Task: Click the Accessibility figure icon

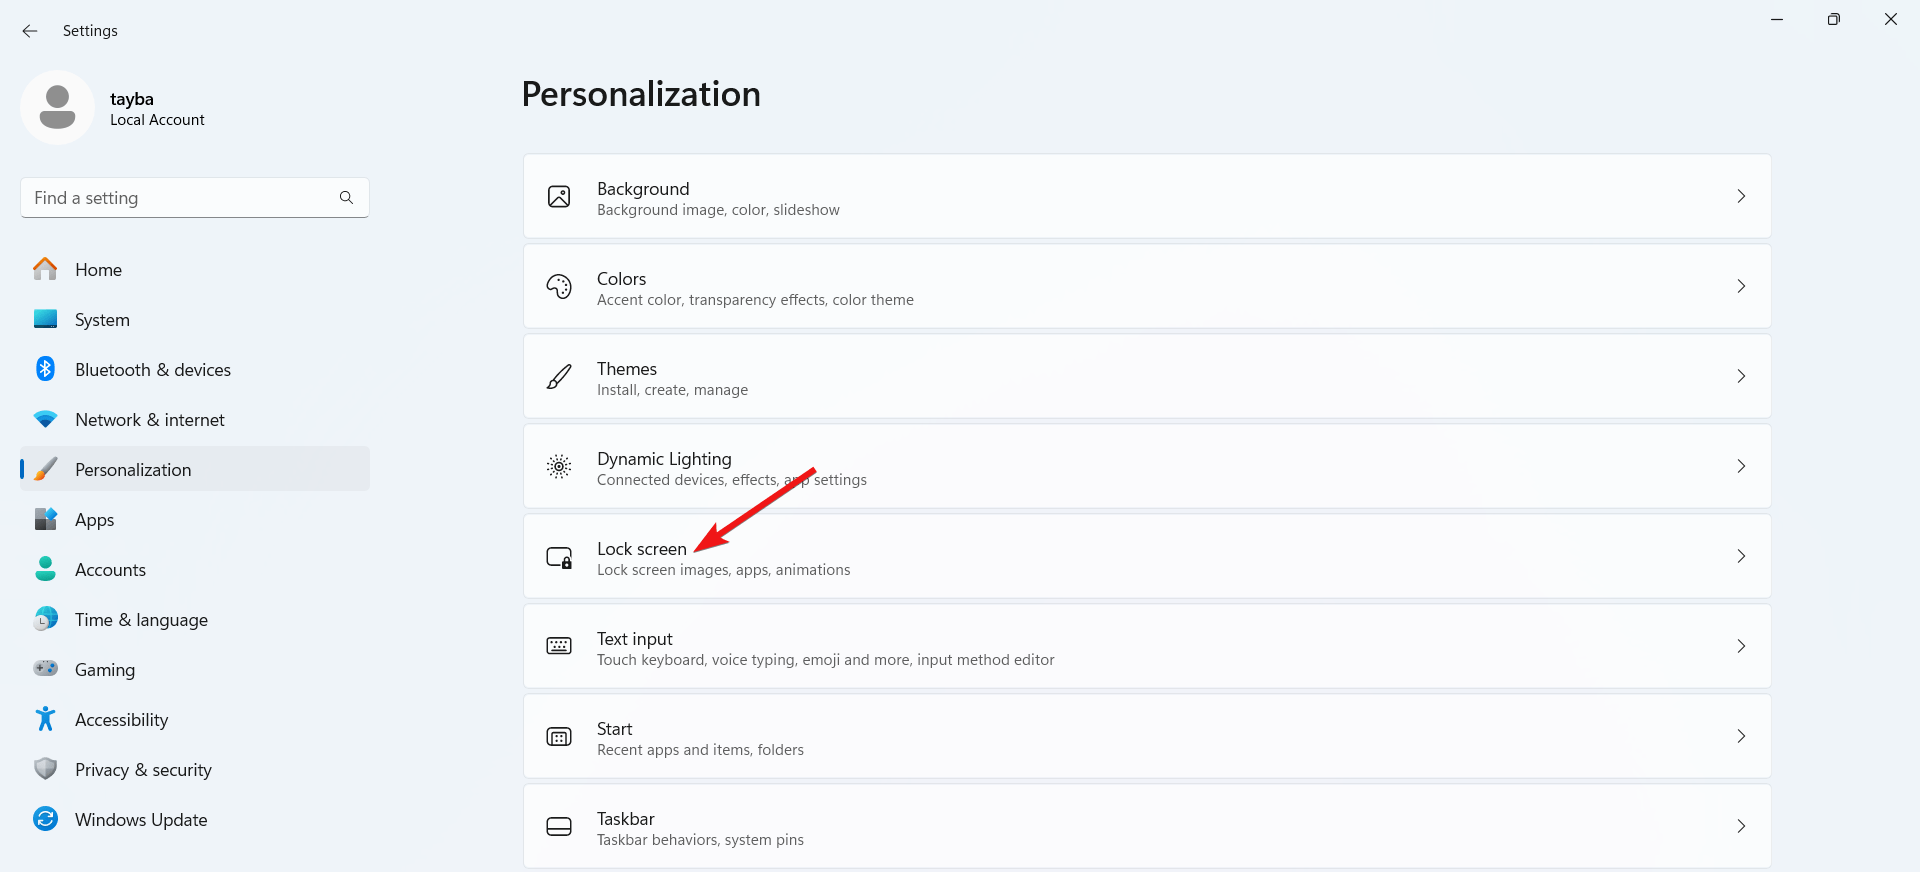Action: click(x=45, y=719)
